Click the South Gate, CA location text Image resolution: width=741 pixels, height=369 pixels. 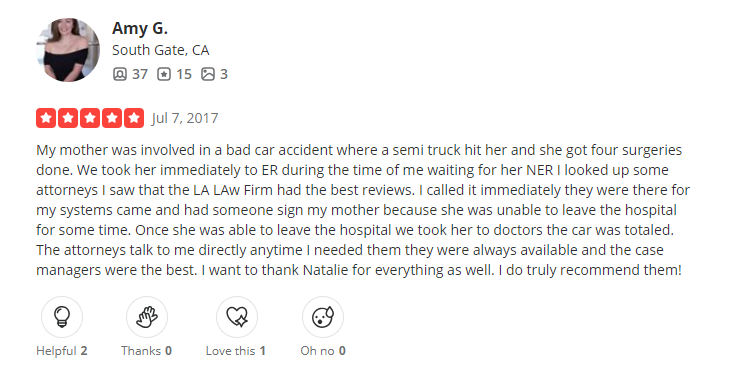[x=161, y=50]
